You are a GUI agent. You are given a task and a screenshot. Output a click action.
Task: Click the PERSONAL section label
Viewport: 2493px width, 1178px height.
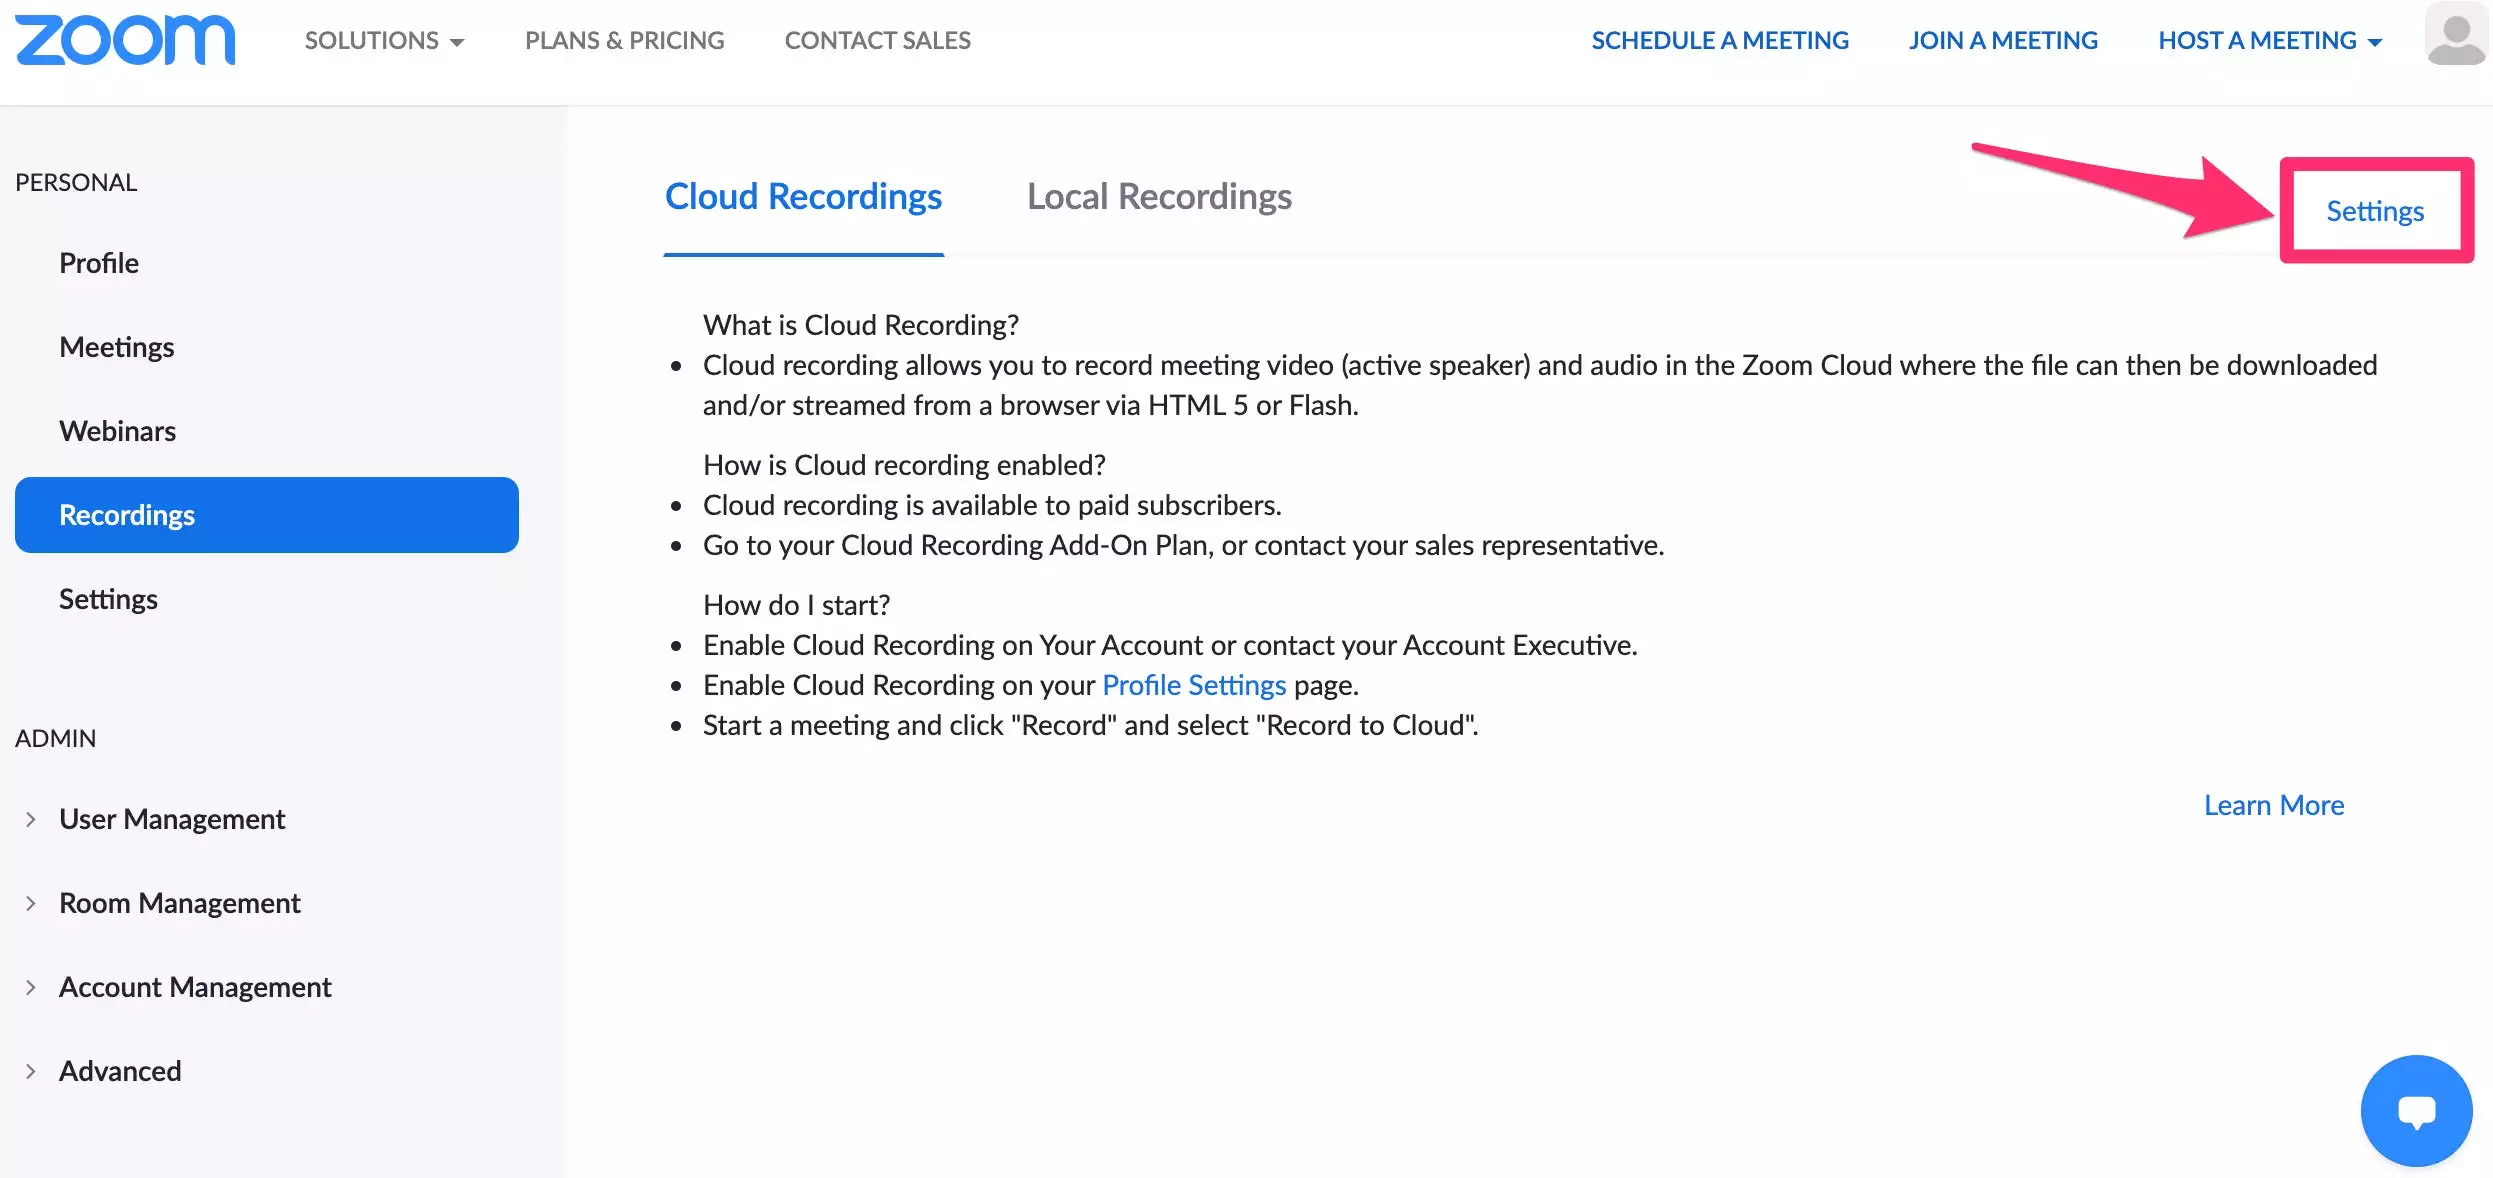pos(76,182)
